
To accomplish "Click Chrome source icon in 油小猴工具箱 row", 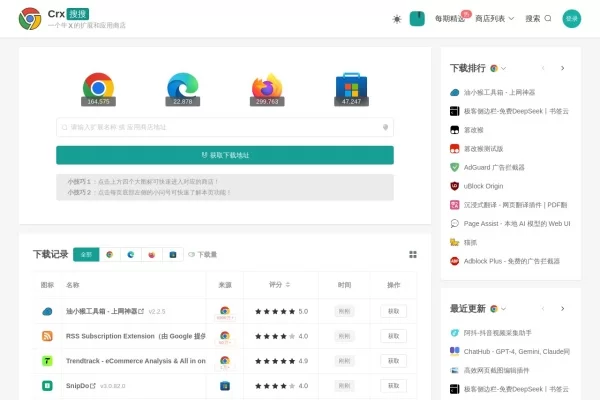I will click(x=225, y=310).
